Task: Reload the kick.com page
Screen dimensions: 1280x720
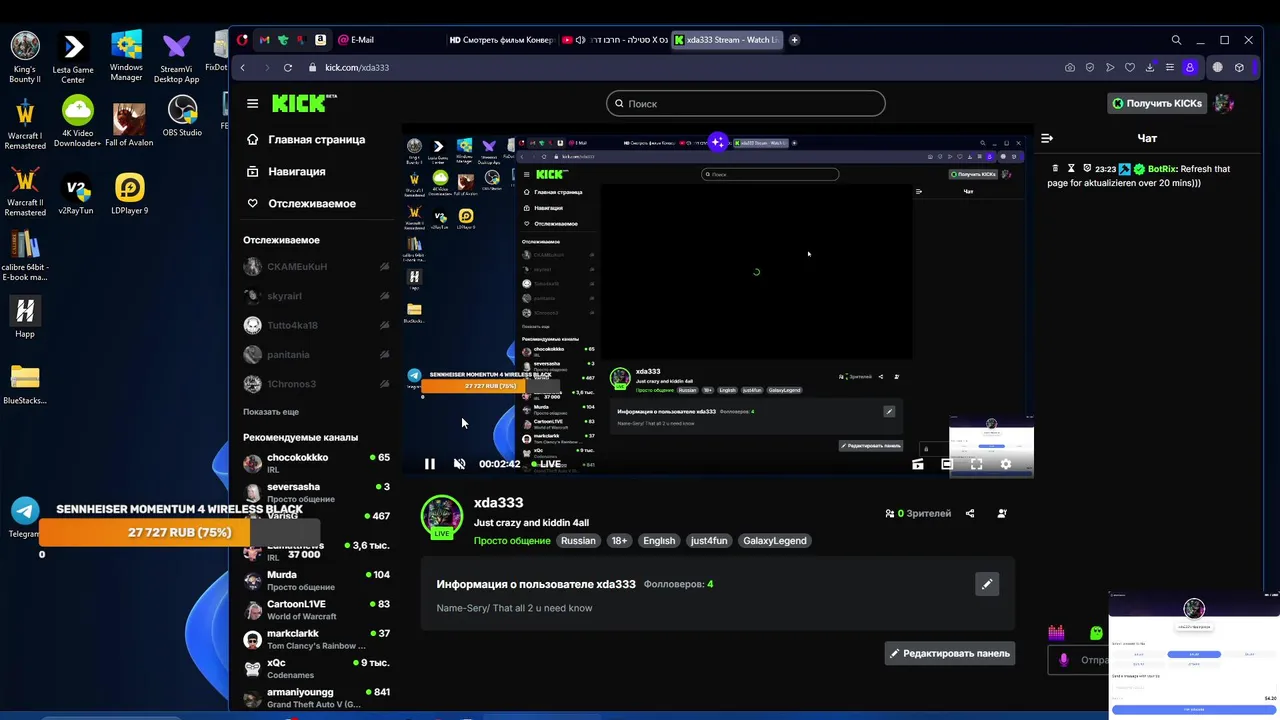Action: 288,67
